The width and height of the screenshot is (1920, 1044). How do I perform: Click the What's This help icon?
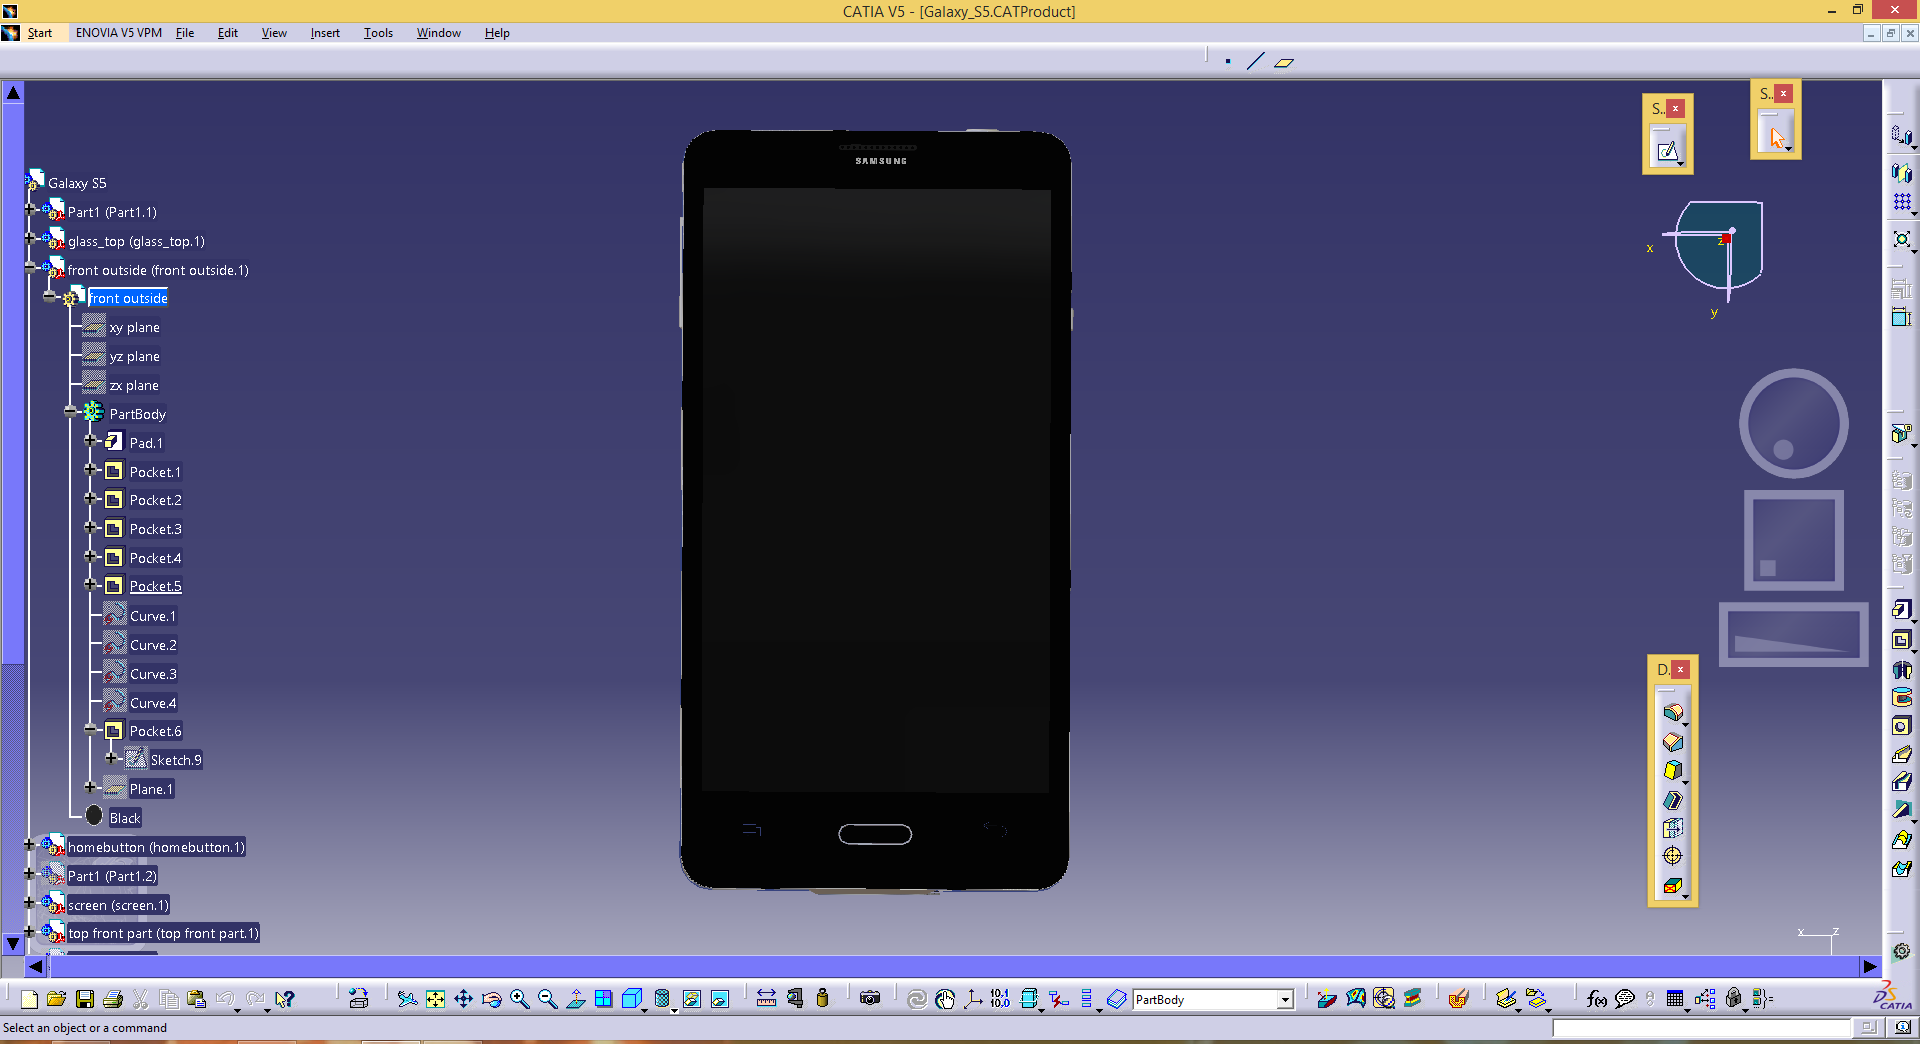coord(285,999)
